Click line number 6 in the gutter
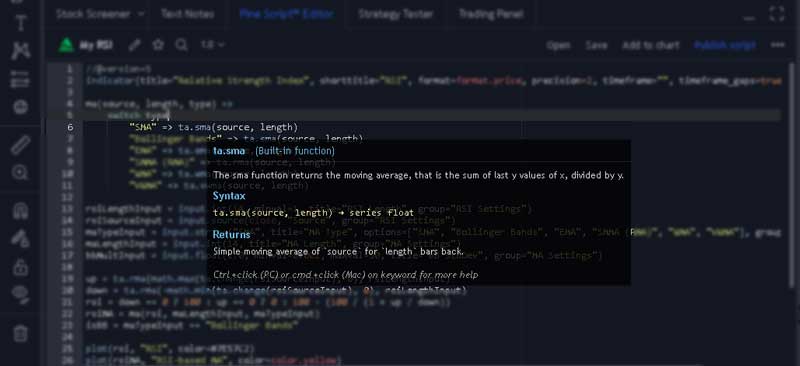This screenshot has width=800, height=366. [x=70, y=127]
